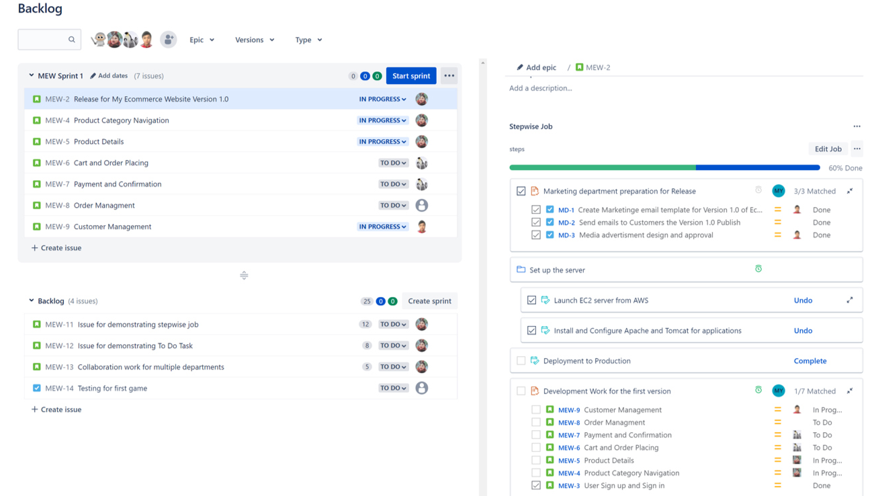Open the Versions filter menu

click(254, 40)
